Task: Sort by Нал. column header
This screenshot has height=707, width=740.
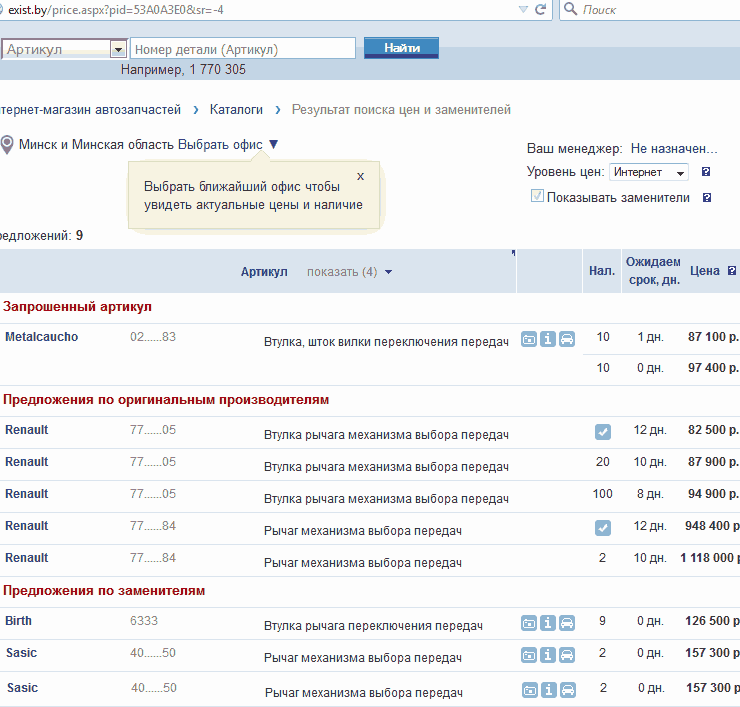Action: point(602,271)
